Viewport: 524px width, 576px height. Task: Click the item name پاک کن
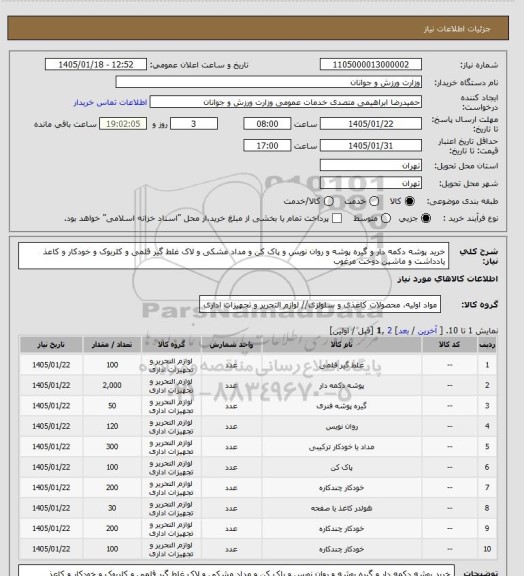pyautogui.click(x=341, y=467)
